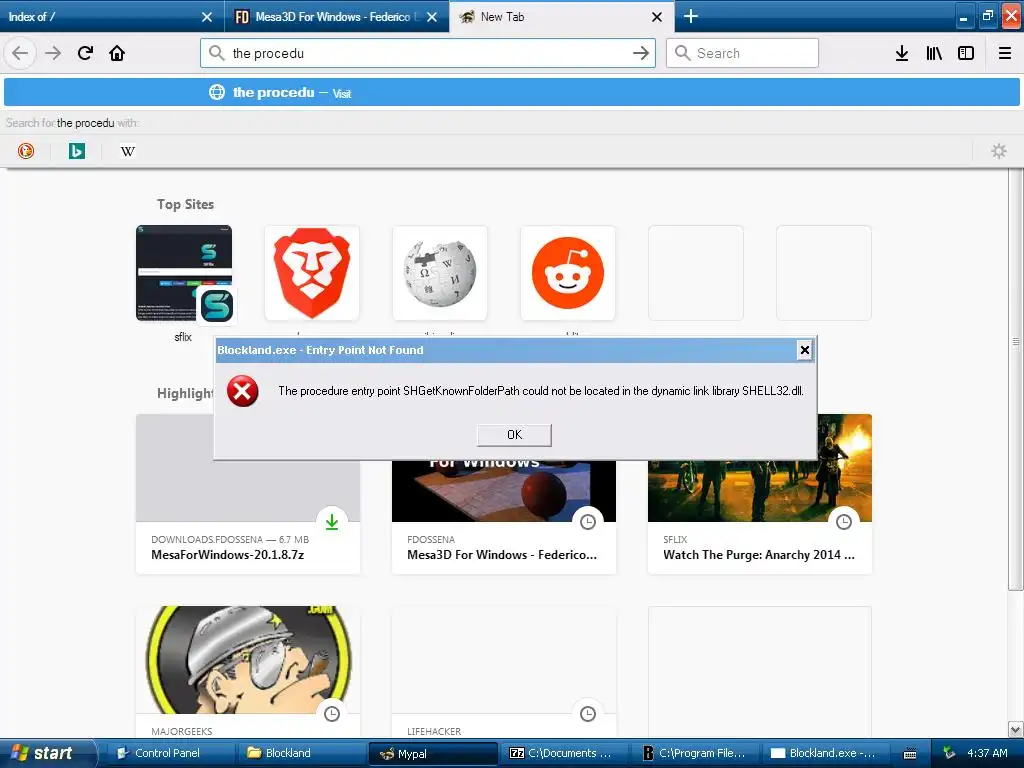Click history clock icon on MajorGeeks card
The height and width of the screenshot is (768, 1024).
point(332,714)
